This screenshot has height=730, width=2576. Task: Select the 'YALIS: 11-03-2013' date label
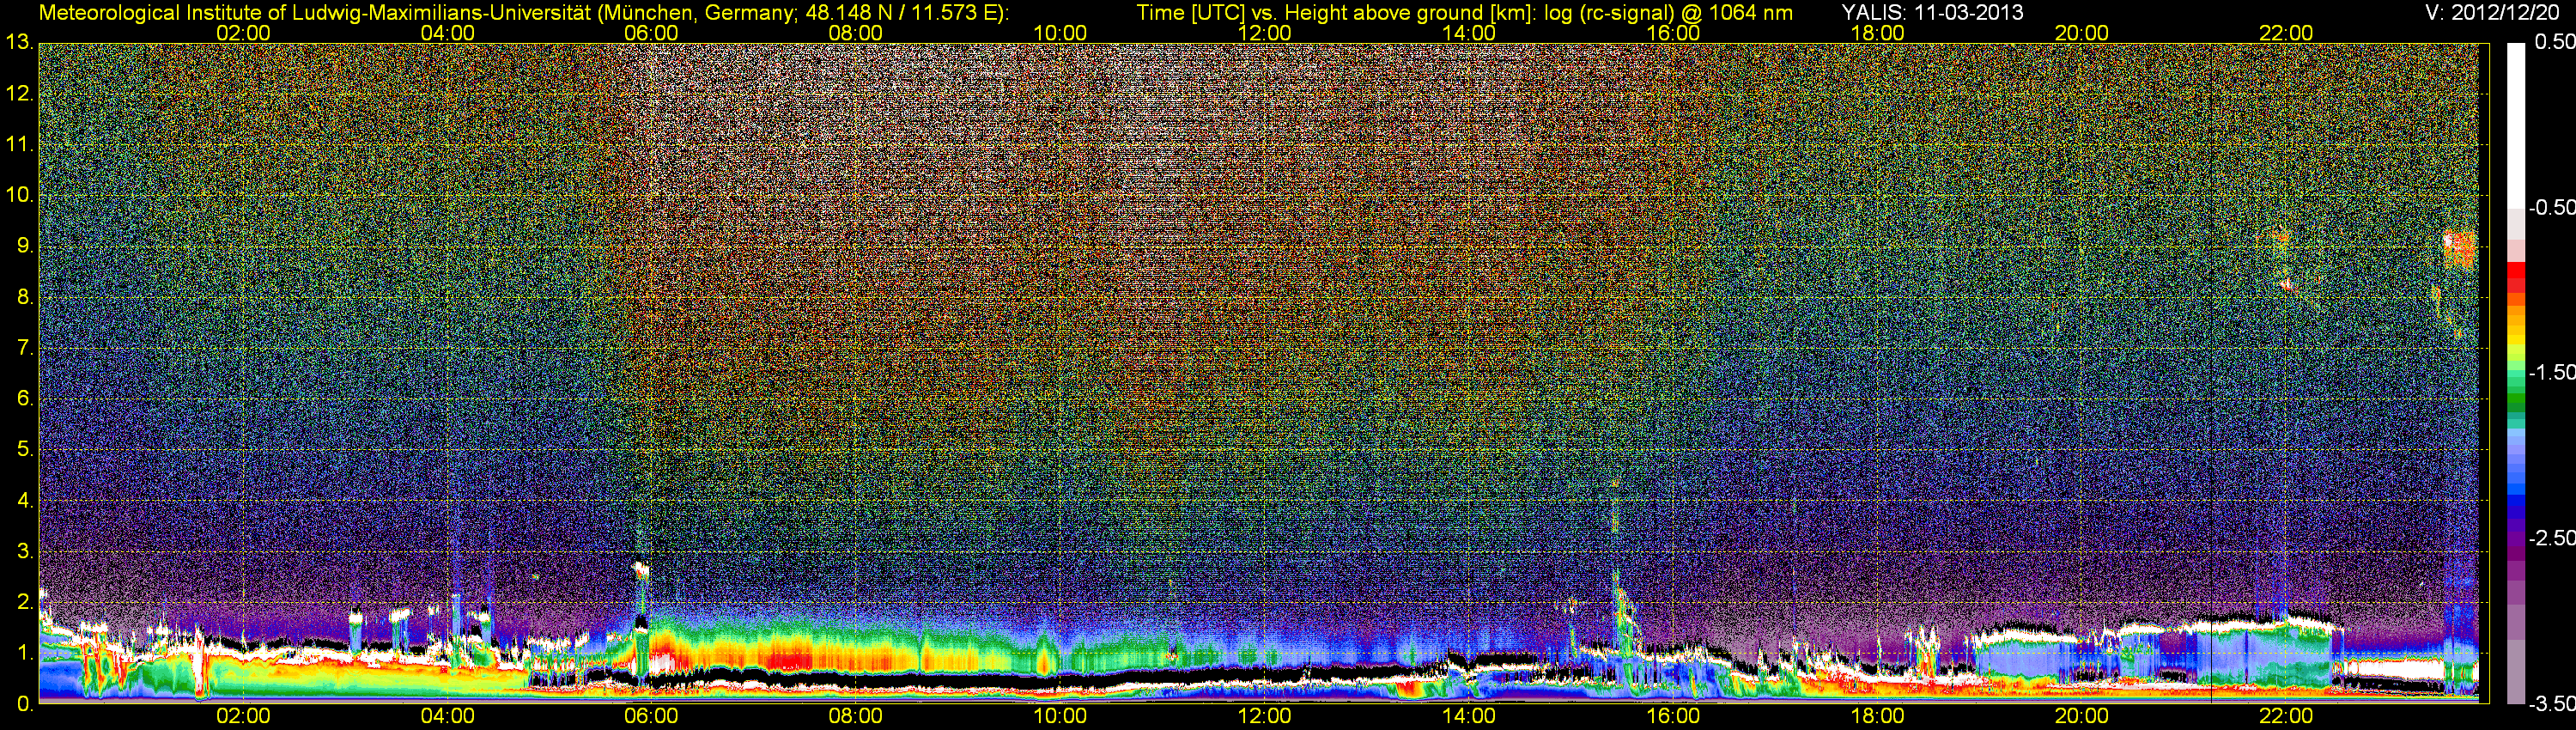[1933, 13]
